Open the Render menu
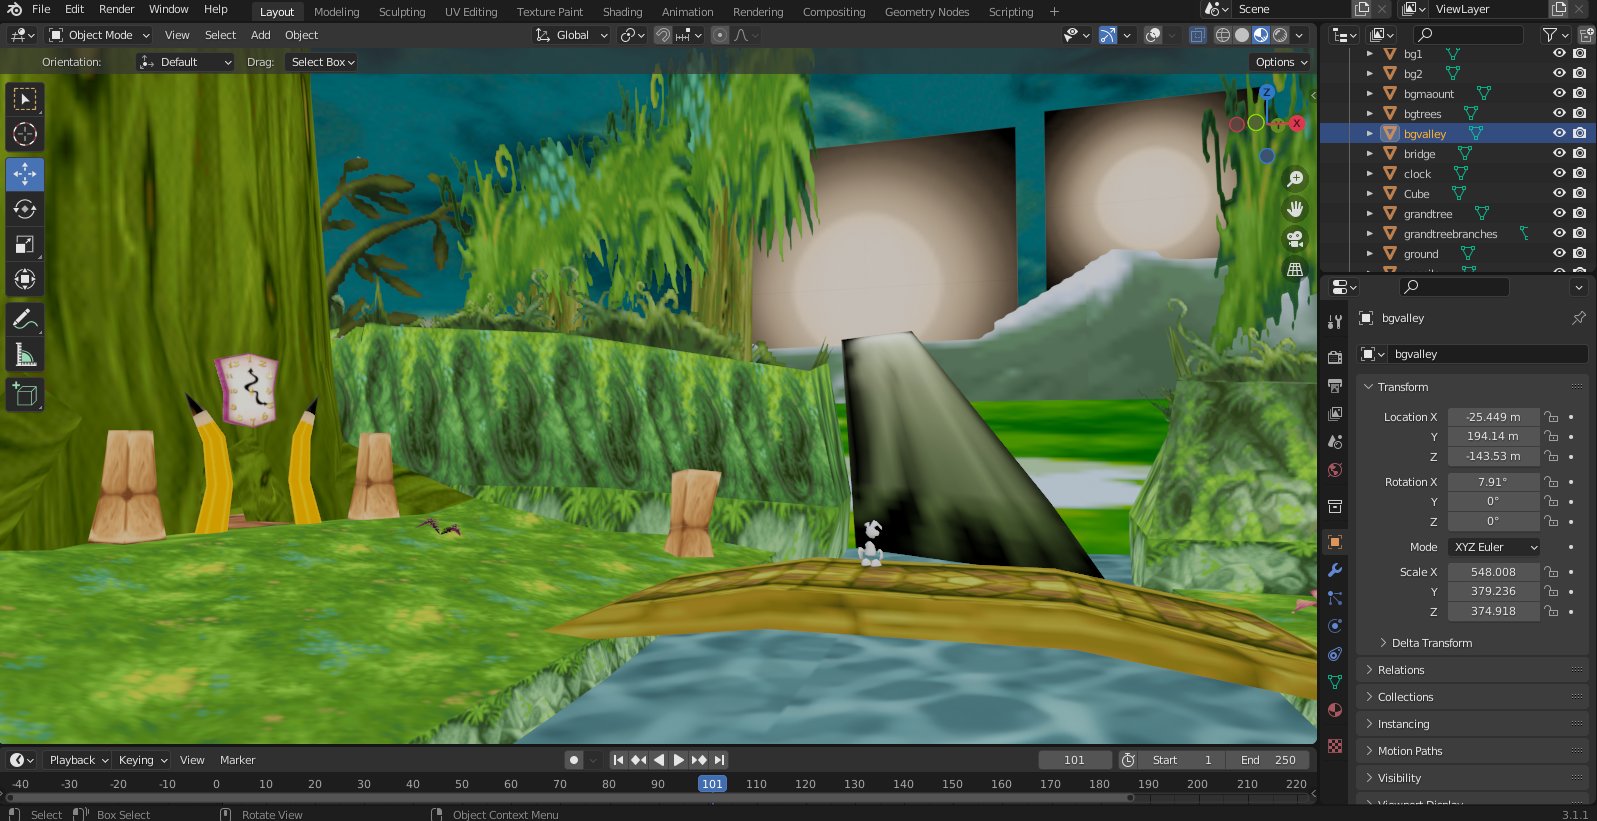Viewport: 1597px width, 821px height. point(116,9)
